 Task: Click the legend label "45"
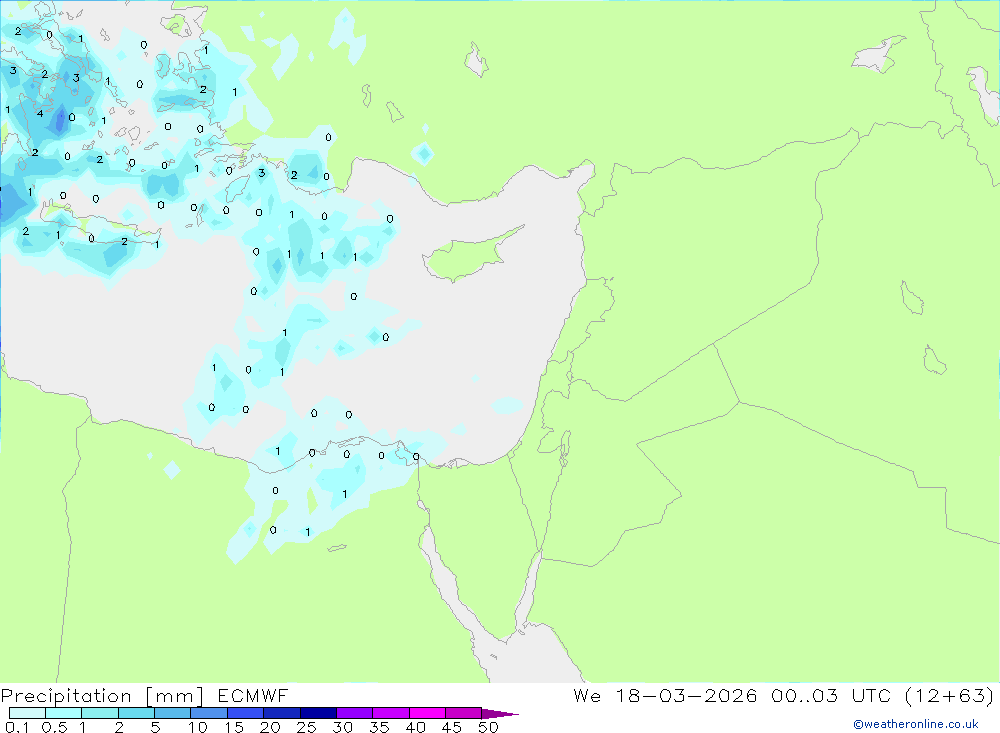[452, 727]
